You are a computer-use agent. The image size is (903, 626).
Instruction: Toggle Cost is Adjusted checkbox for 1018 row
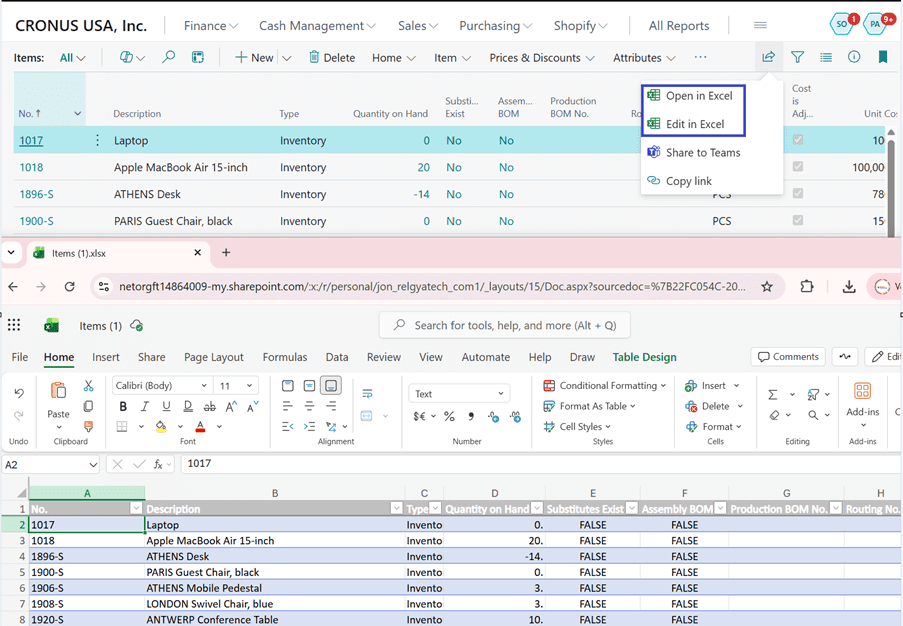pyautogui.click(x=797, y=167)
